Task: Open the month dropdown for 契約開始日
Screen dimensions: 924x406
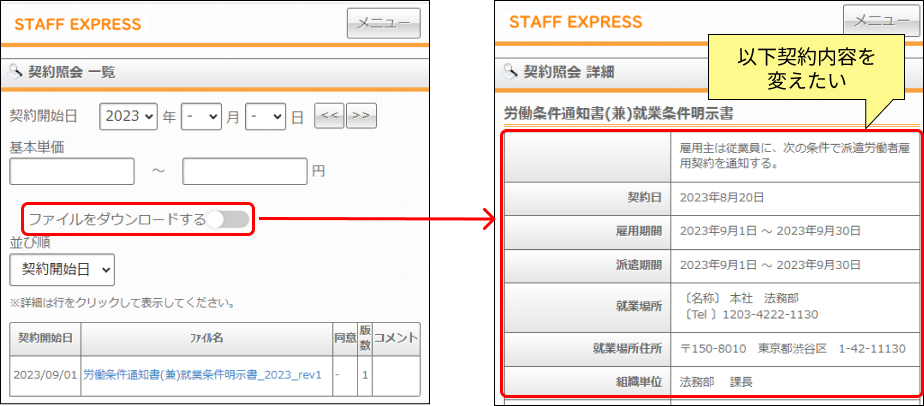Action: pos(201,116)
